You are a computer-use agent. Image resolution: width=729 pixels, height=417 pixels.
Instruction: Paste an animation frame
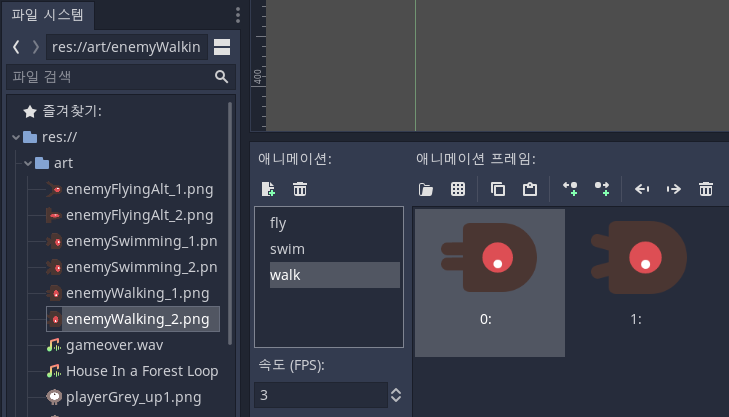pos(530,189)
